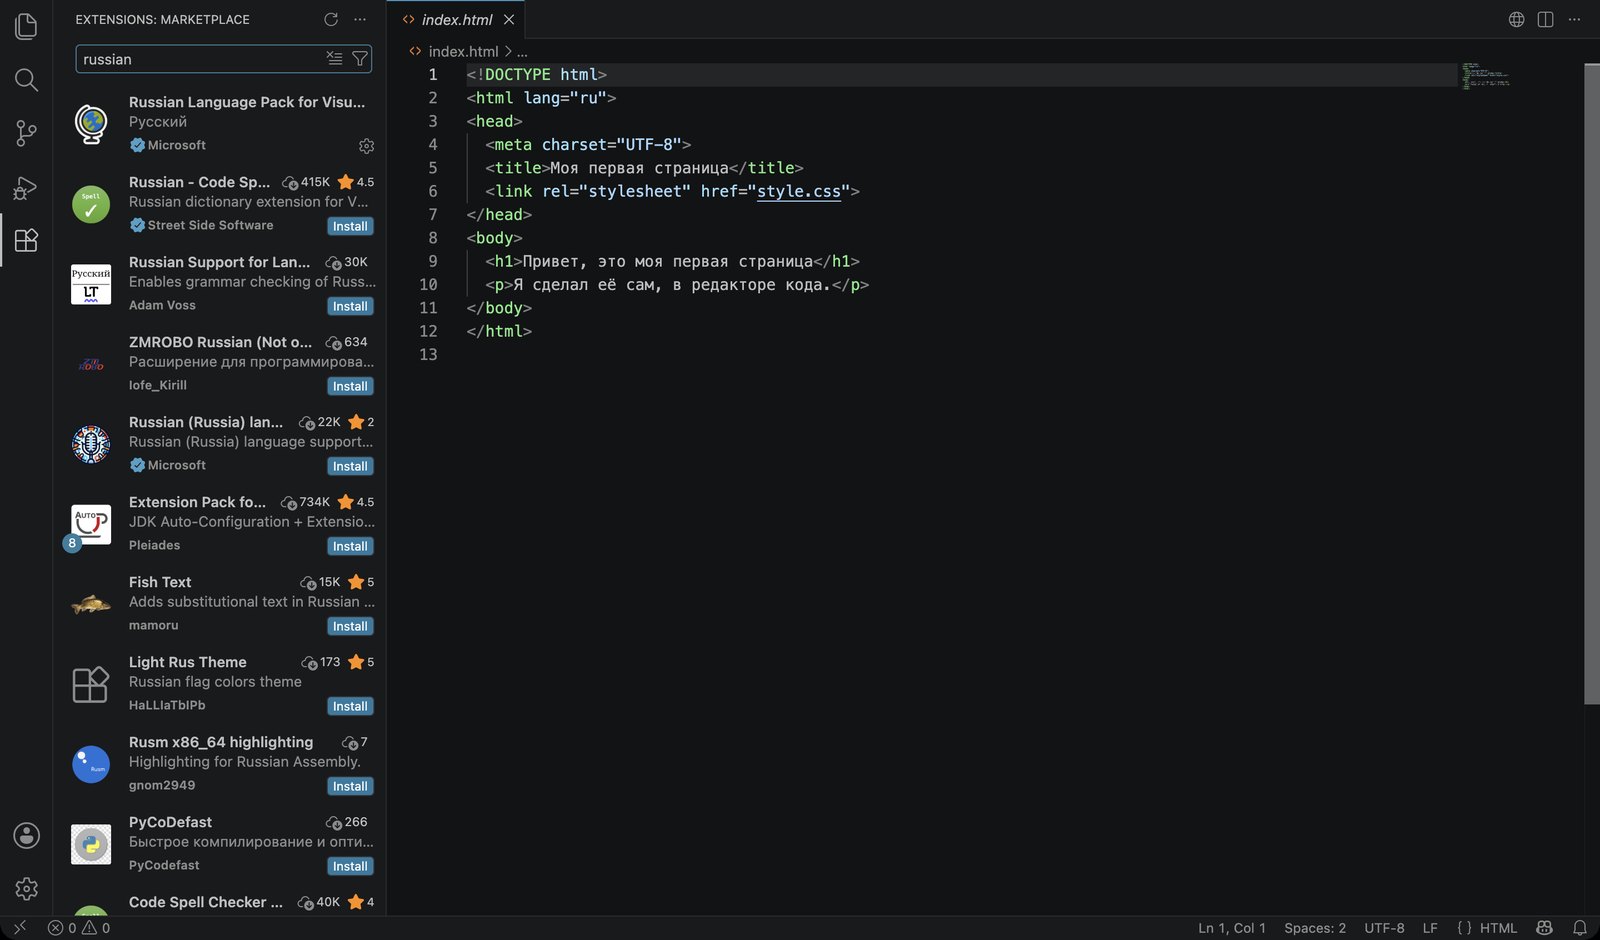This screenshot has height=940, width=1600.
Task: Click the code minimap
Action: [1485, 76]
